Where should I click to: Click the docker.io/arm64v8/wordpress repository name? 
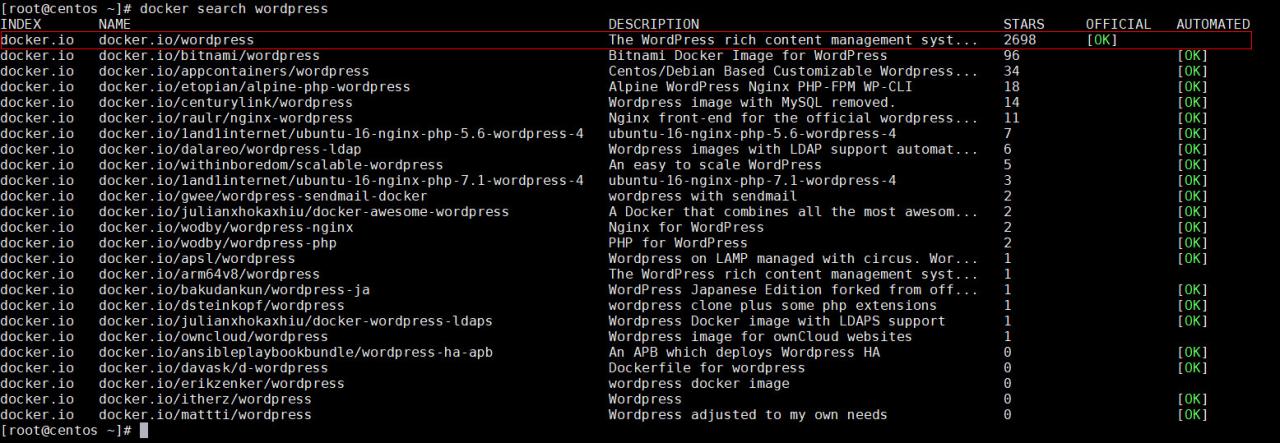click(x=209, y=274)
